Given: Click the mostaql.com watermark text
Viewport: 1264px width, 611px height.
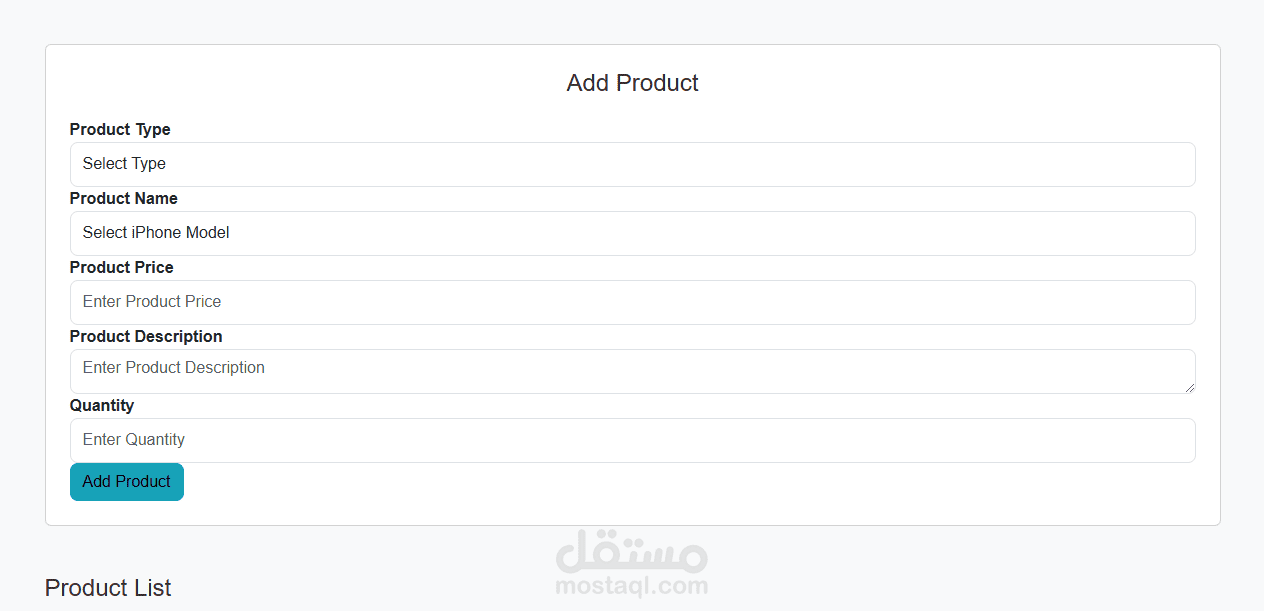Looking at the screenshot, I should (x=632, y=586).
